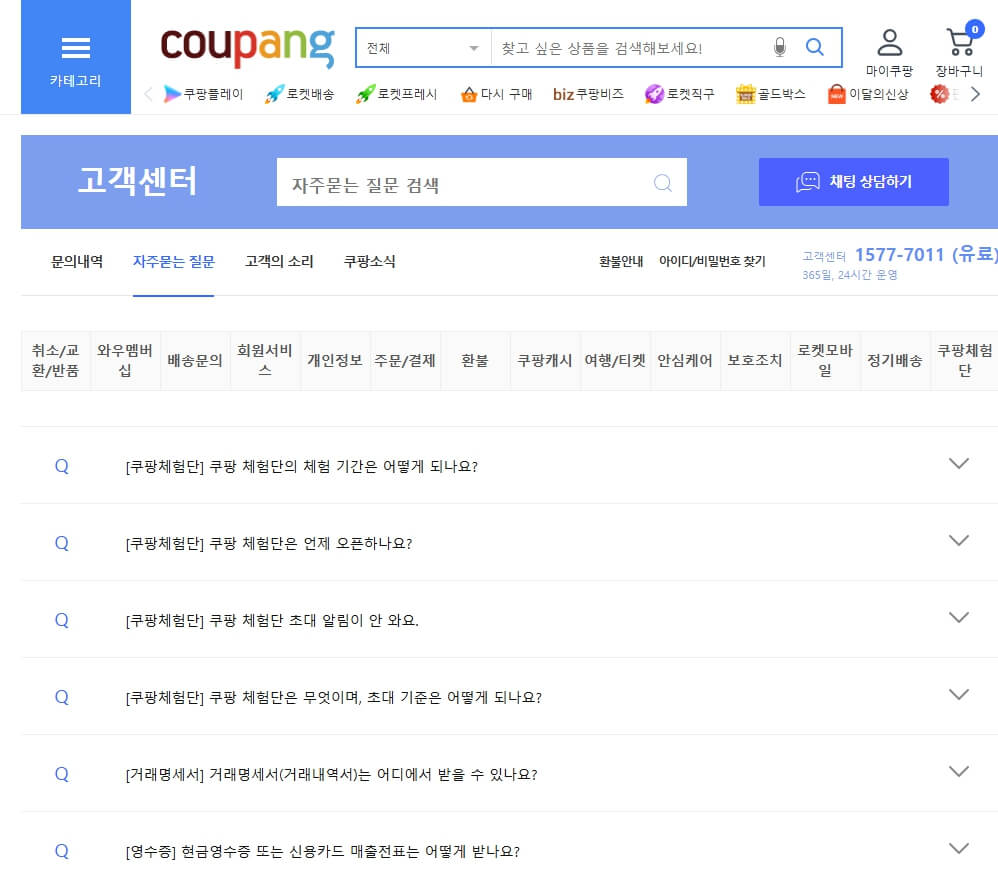Select 환불 FAQ category

475,360
